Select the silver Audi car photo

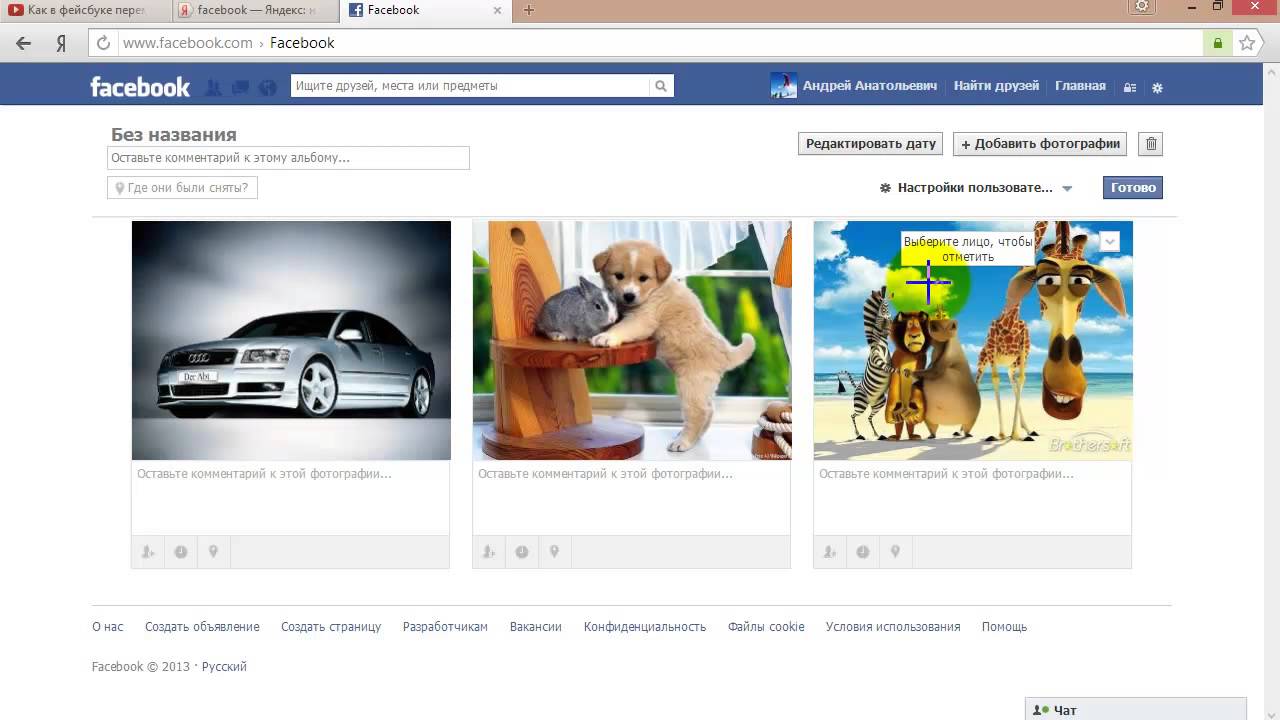point(291,340)
